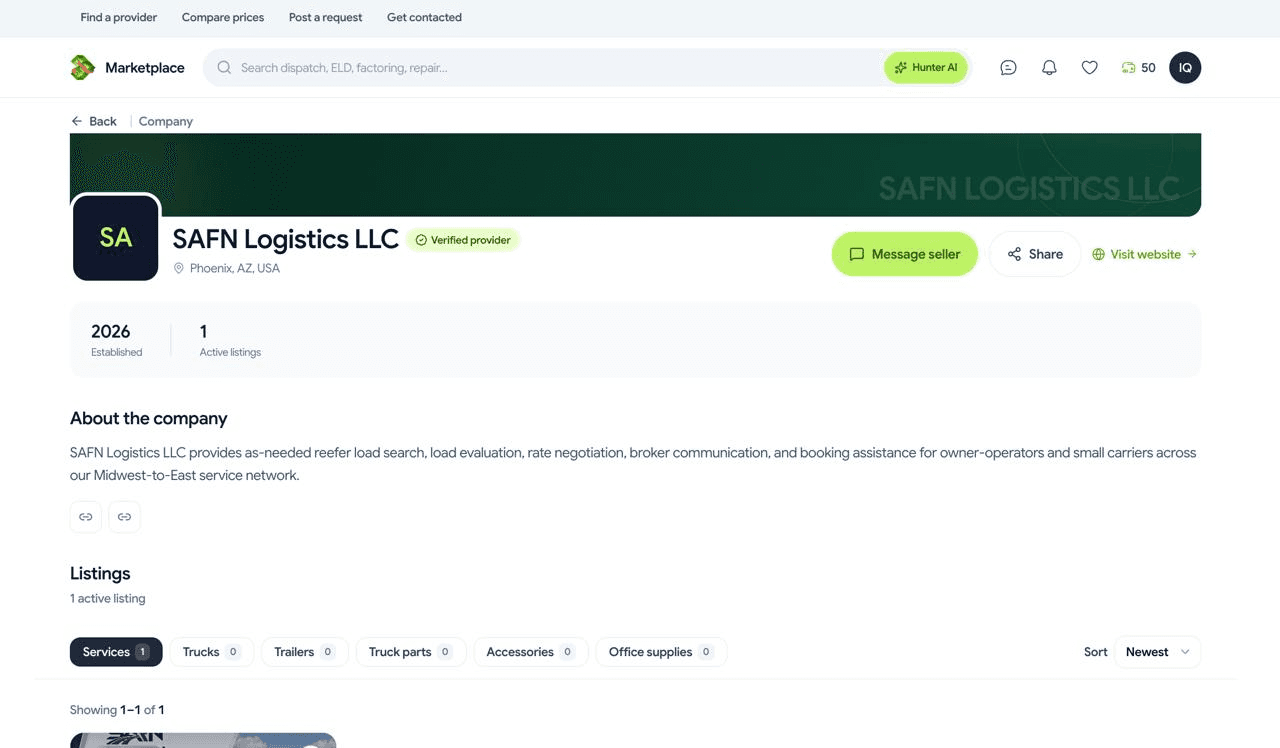The image size is (1280, 748).
Task: Open the messages chat icon
Action: pos(1008,67)
